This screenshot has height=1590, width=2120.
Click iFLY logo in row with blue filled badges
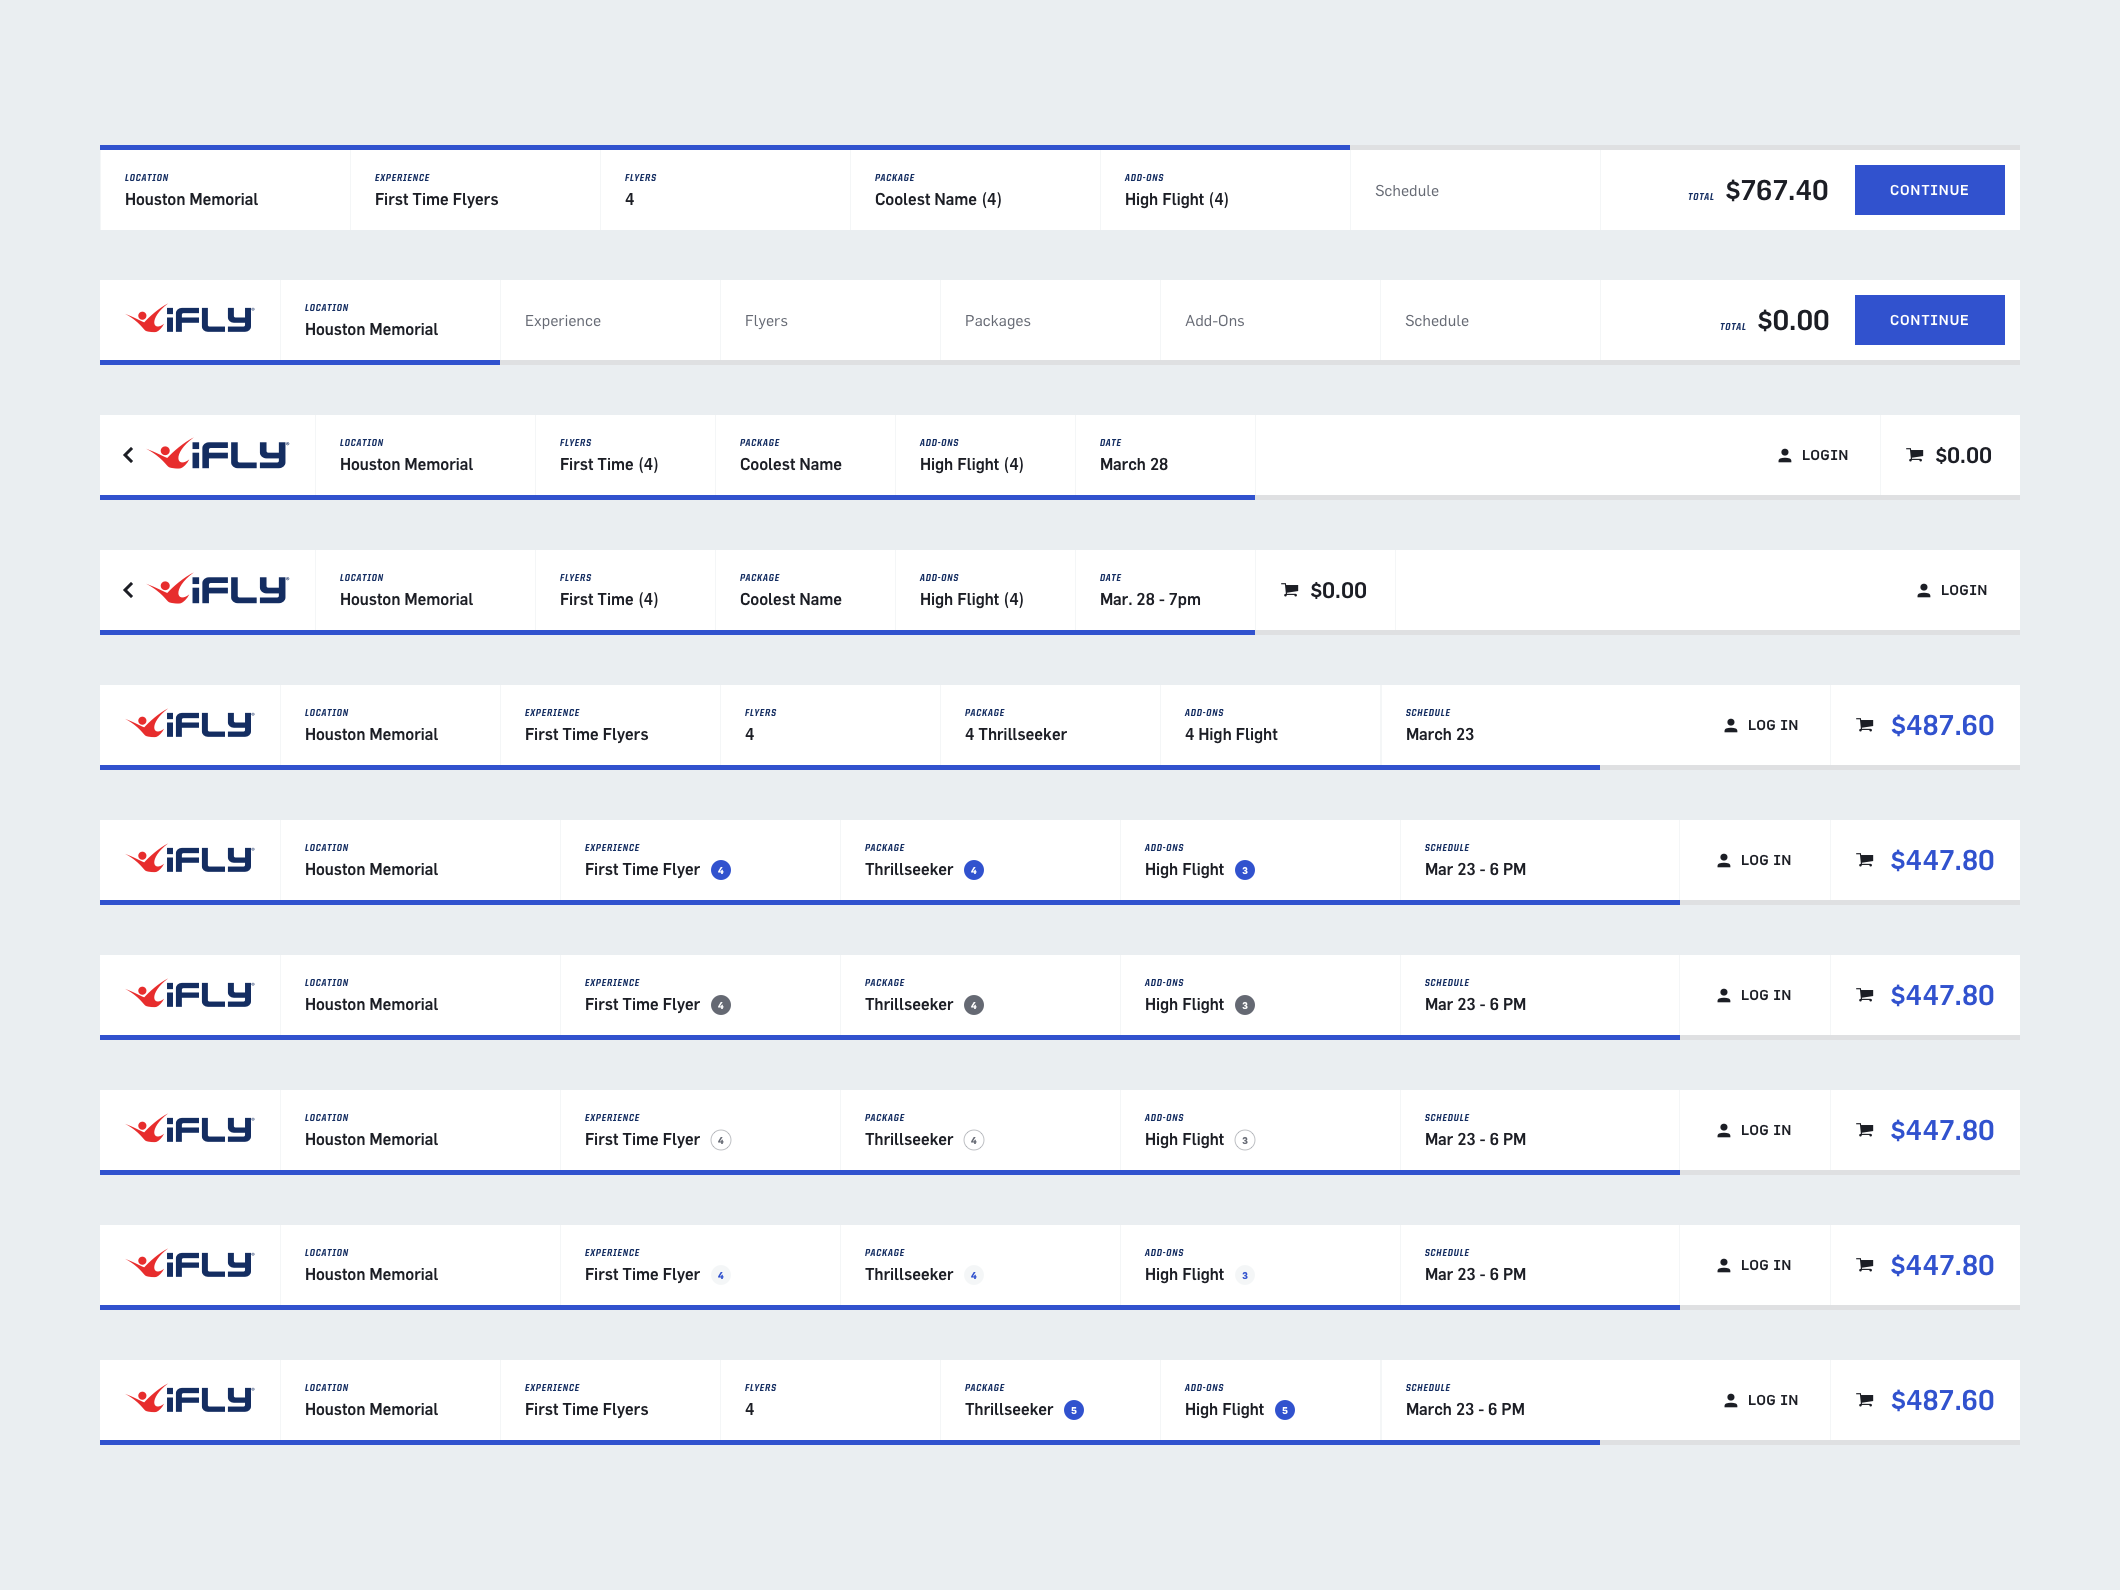tap(190, 860)
